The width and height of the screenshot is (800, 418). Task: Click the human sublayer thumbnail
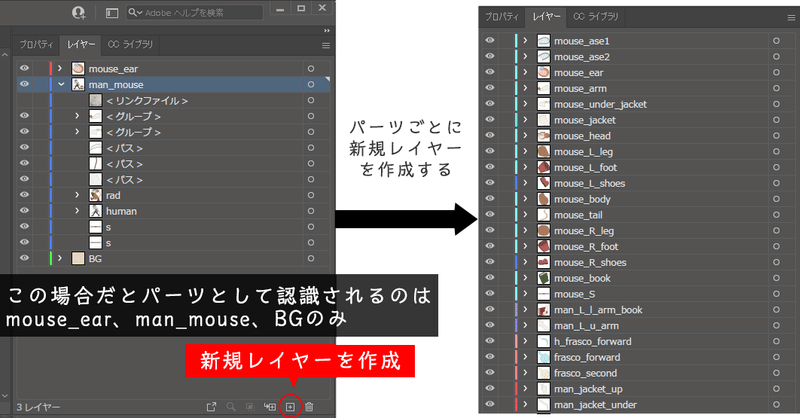[x=95, y=211]
